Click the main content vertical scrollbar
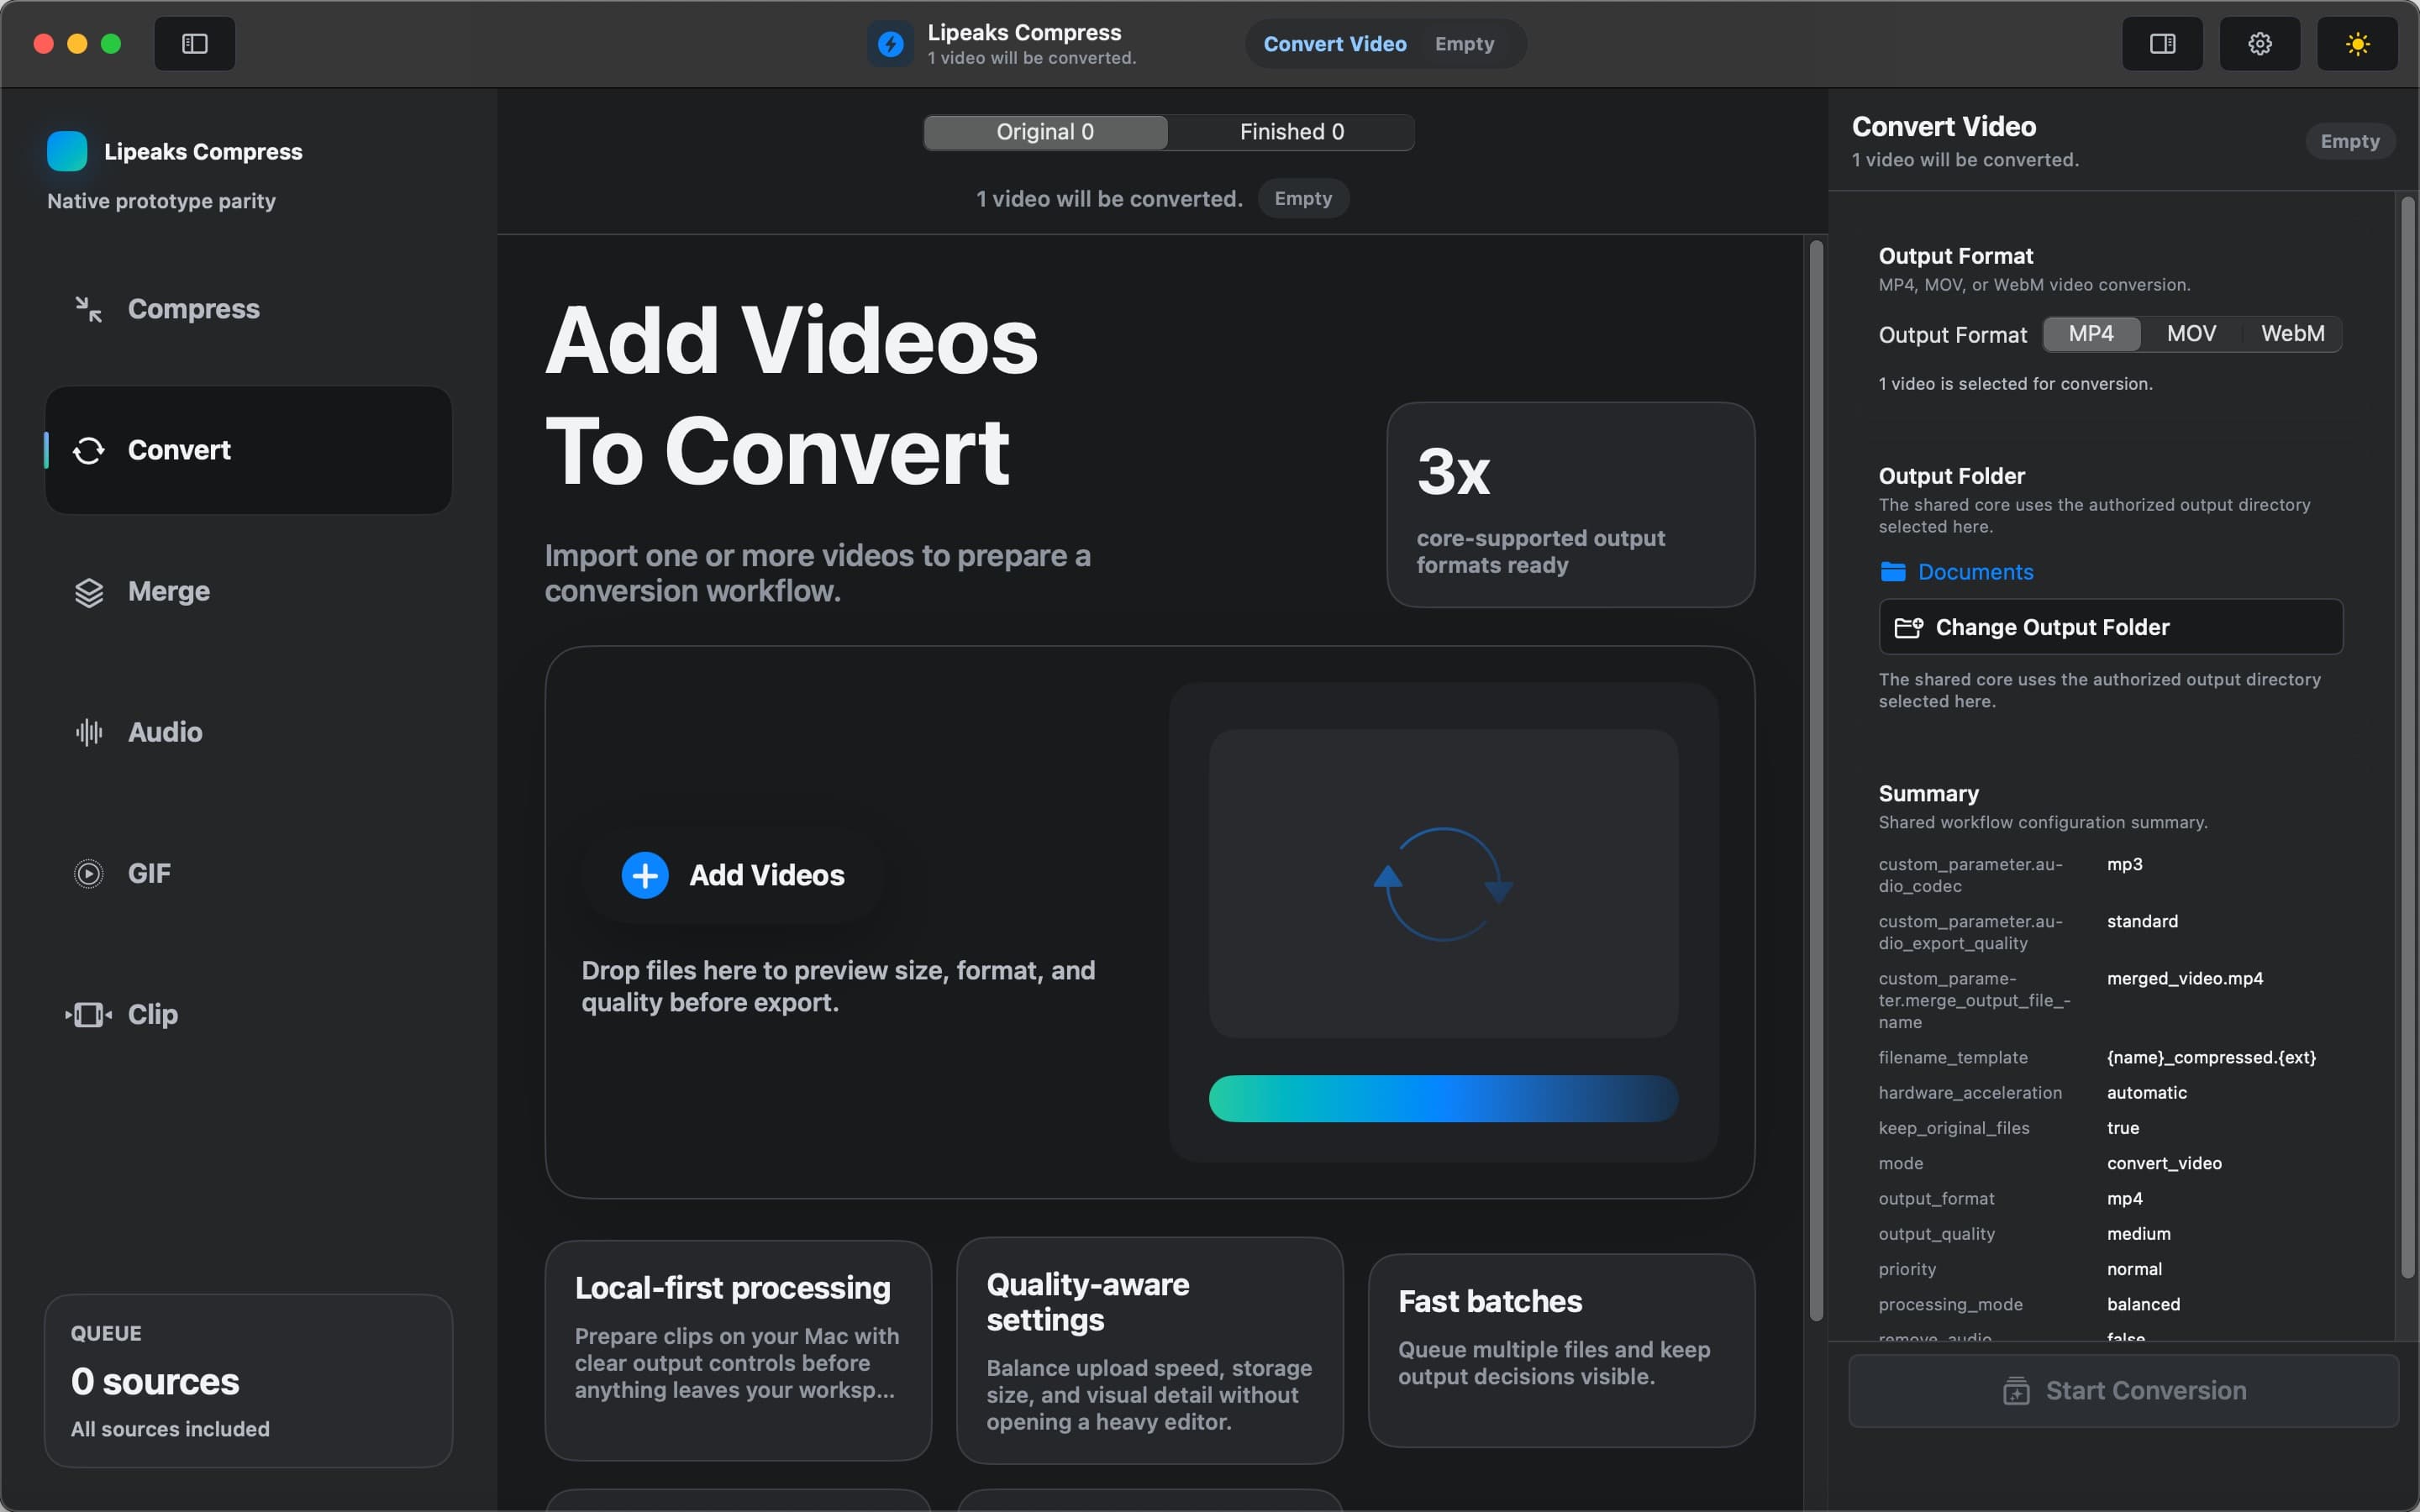The height and width of the screenshot is (1512, 2420). [x=1816, y=780]
